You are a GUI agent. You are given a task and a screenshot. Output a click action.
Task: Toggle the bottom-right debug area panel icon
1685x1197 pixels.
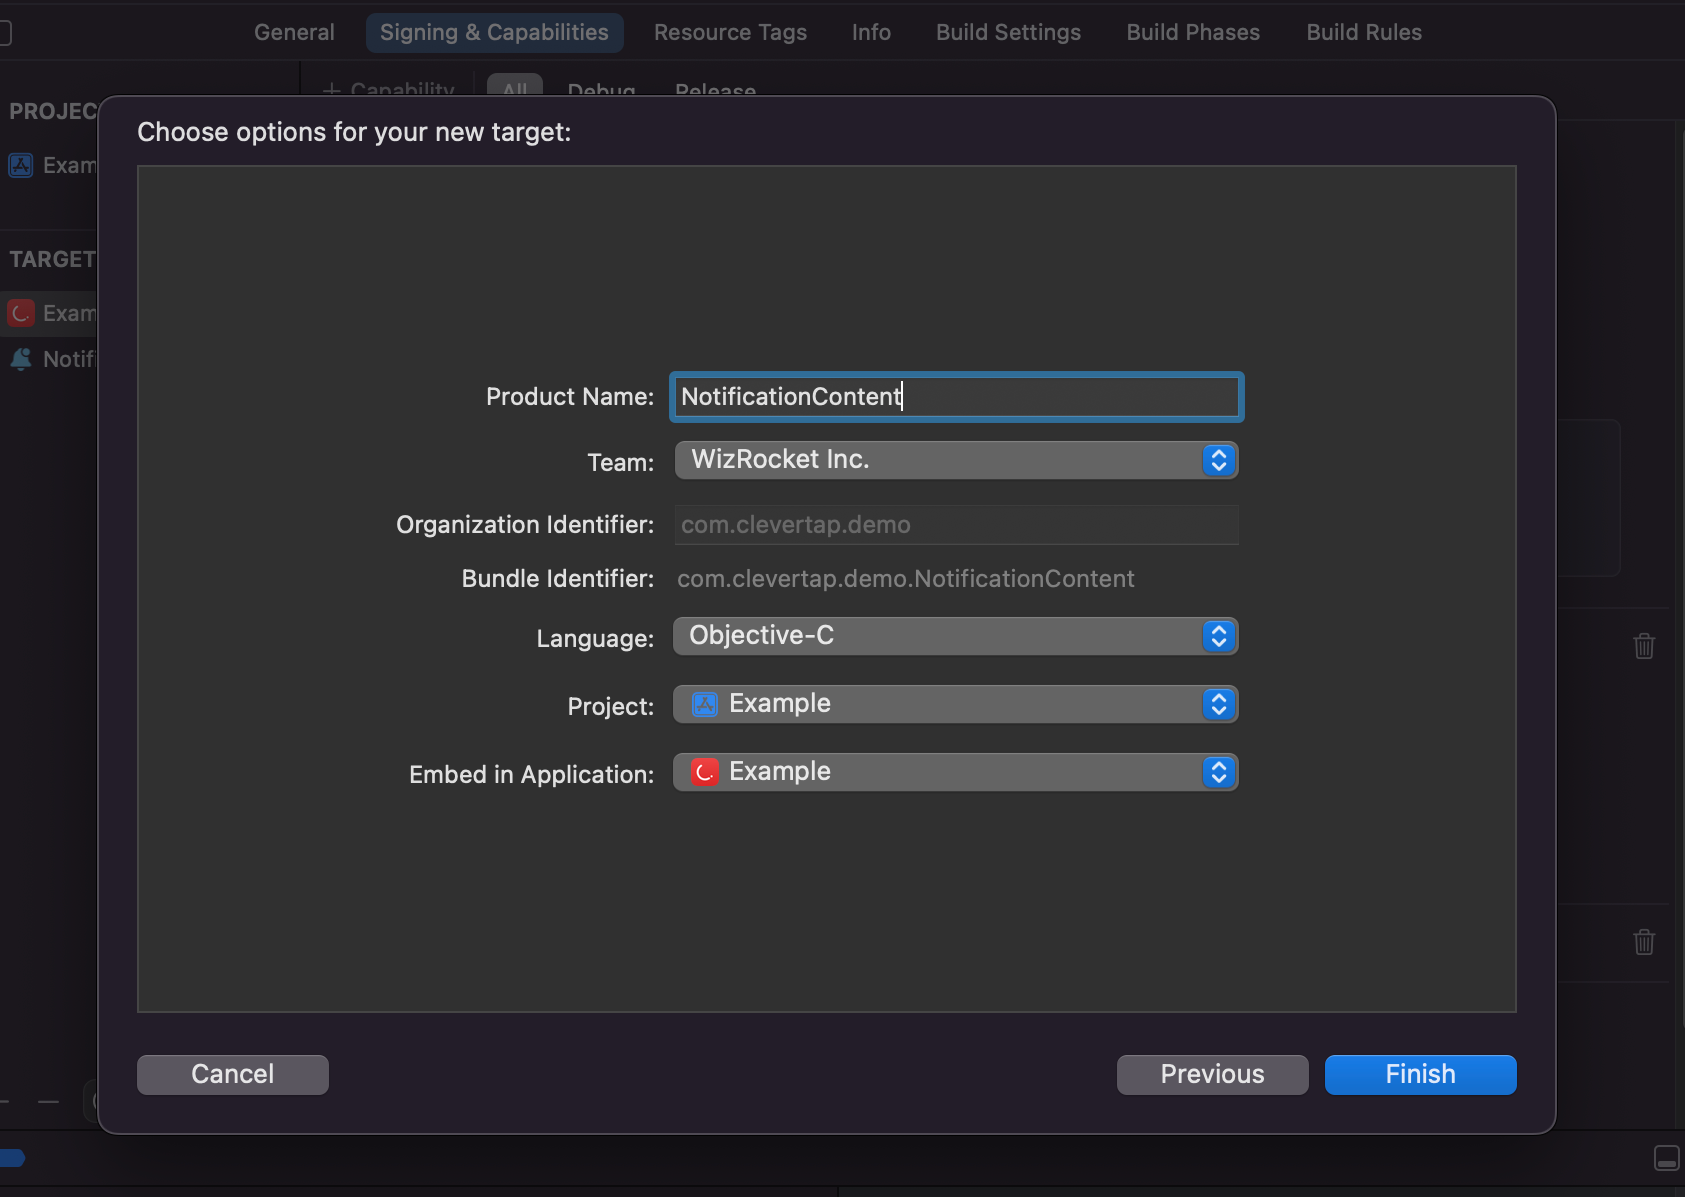(x=1666, y=1158)
